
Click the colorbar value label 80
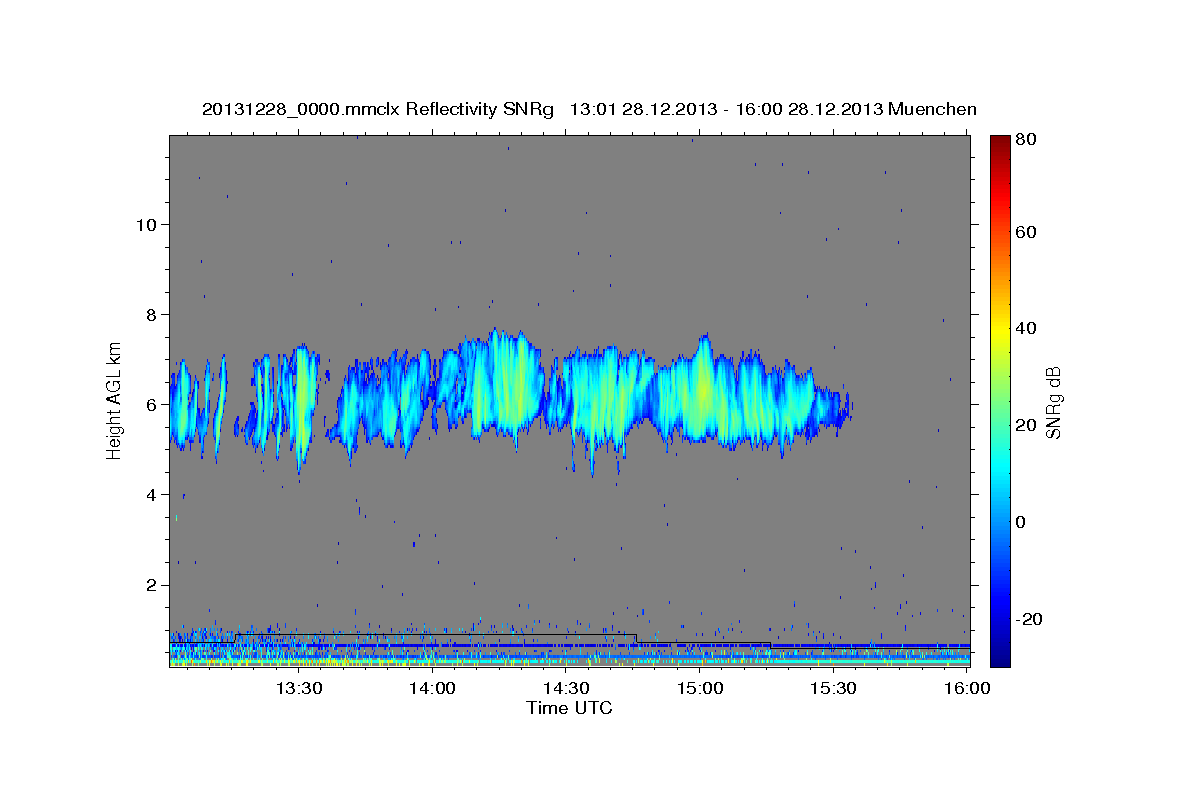[1025, 139]
